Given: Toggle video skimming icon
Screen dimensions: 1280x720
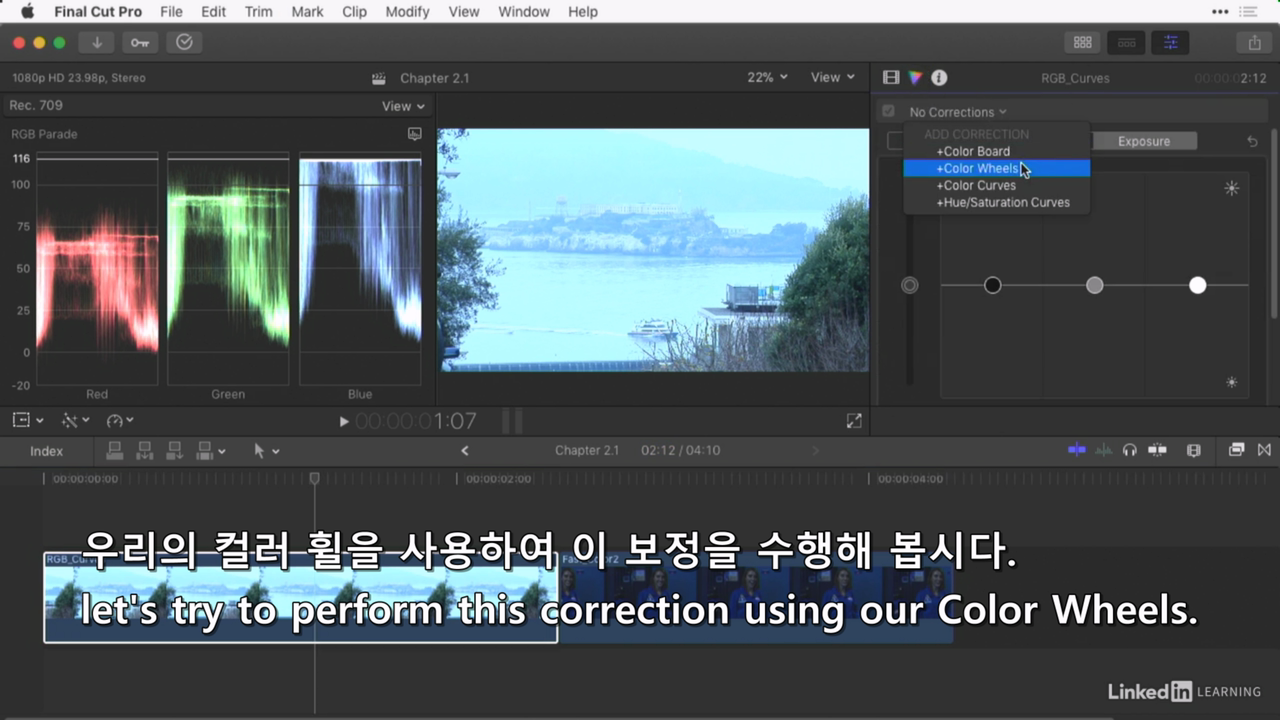Looking at the screenshot, I should point(1077,450).
